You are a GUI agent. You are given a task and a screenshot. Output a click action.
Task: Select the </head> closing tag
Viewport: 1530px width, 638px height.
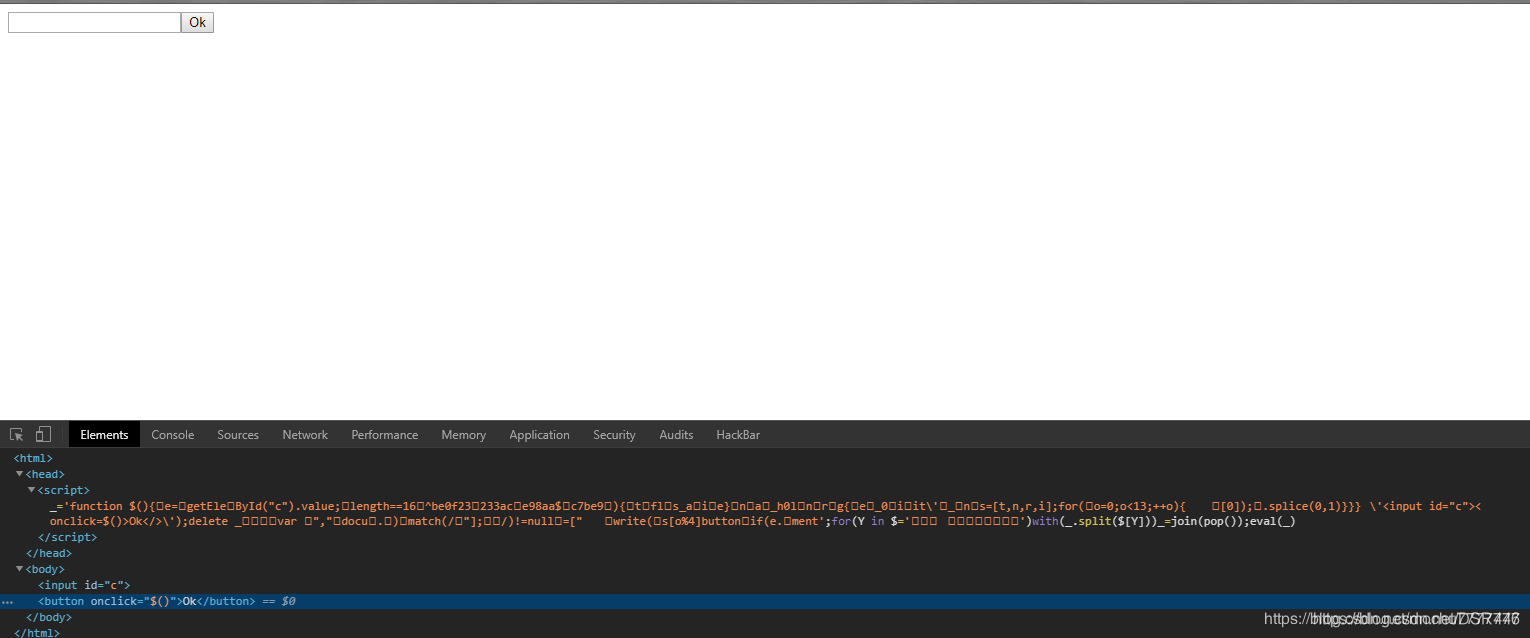[49, 553]
